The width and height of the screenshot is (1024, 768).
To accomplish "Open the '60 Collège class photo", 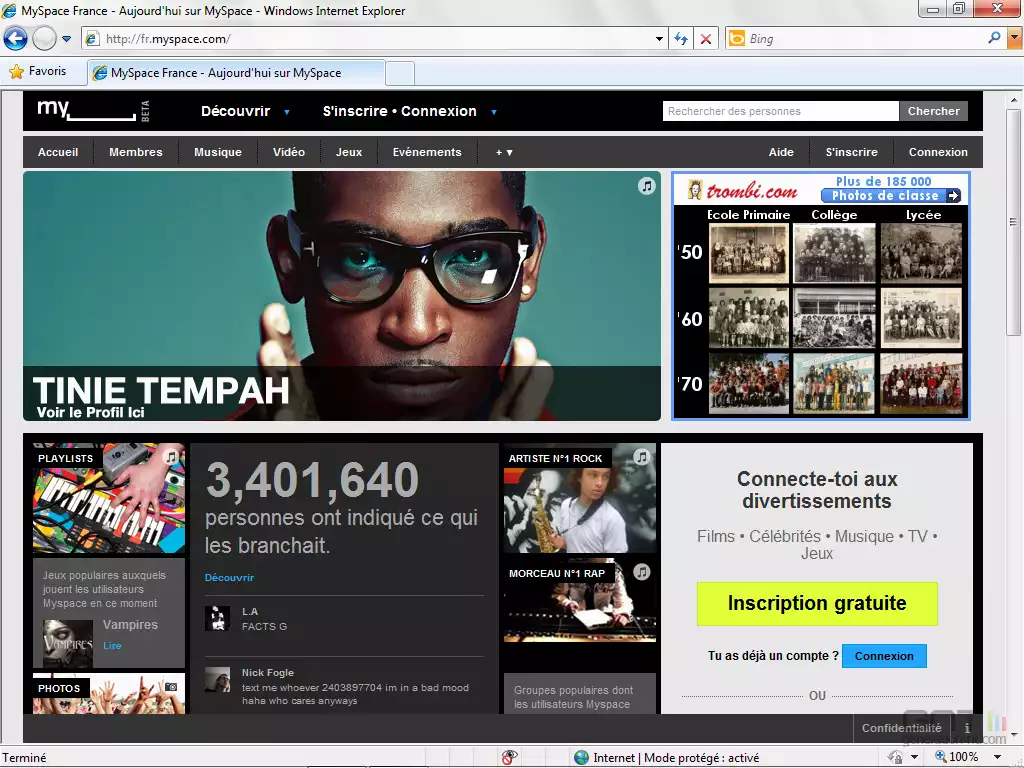I will [834, 318].
